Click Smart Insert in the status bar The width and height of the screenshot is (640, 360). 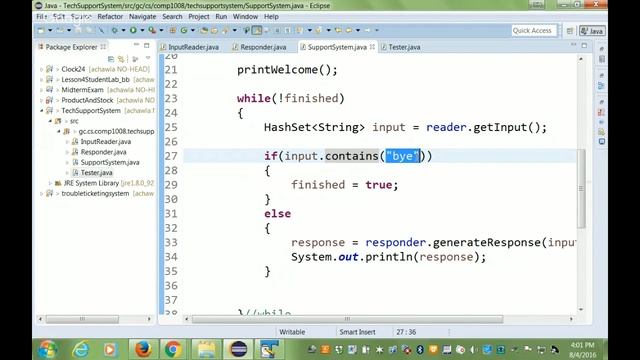pos(357,332)
